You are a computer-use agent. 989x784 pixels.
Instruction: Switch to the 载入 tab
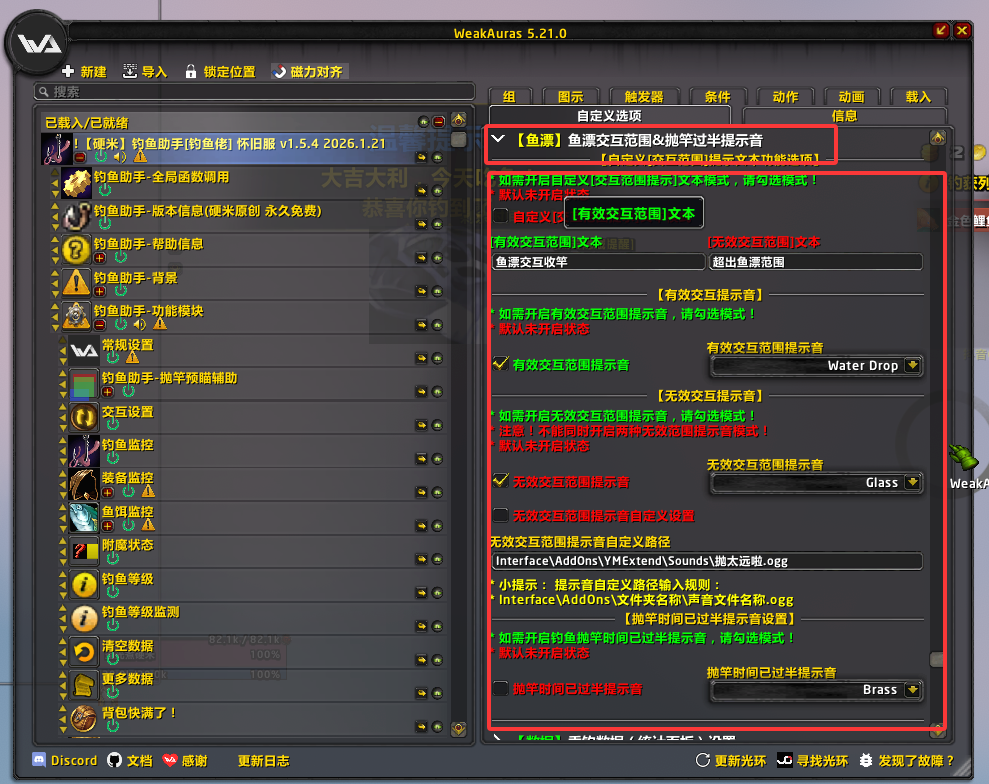click(918, 97)
